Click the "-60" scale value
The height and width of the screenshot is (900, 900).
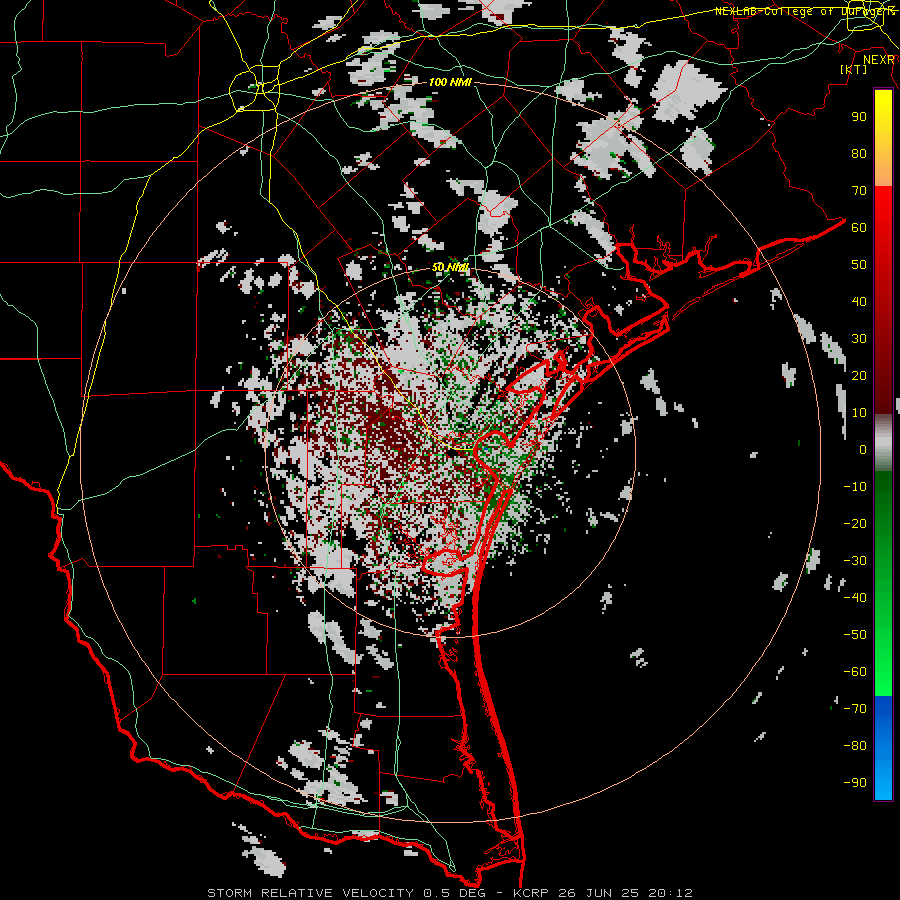point(855,672)
